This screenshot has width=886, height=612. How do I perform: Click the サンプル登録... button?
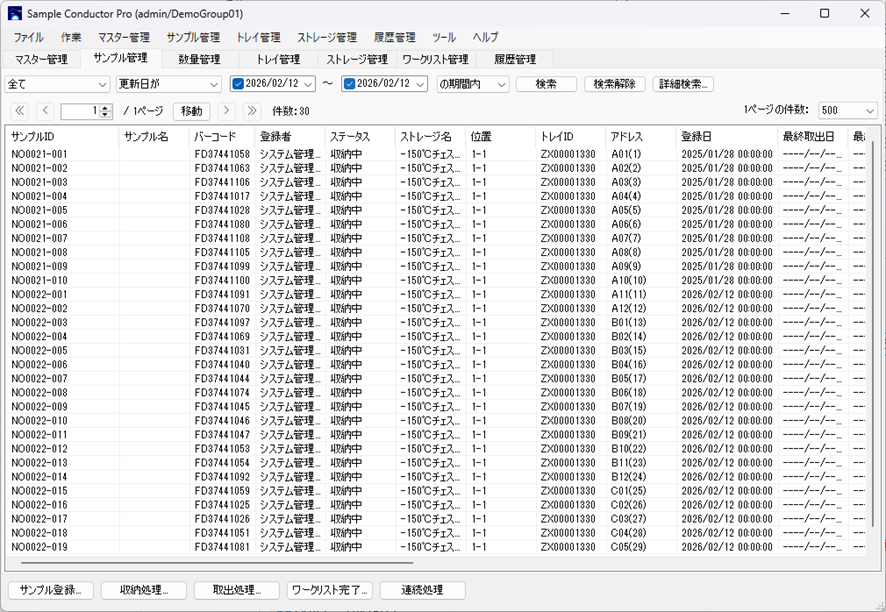point(51,590)
